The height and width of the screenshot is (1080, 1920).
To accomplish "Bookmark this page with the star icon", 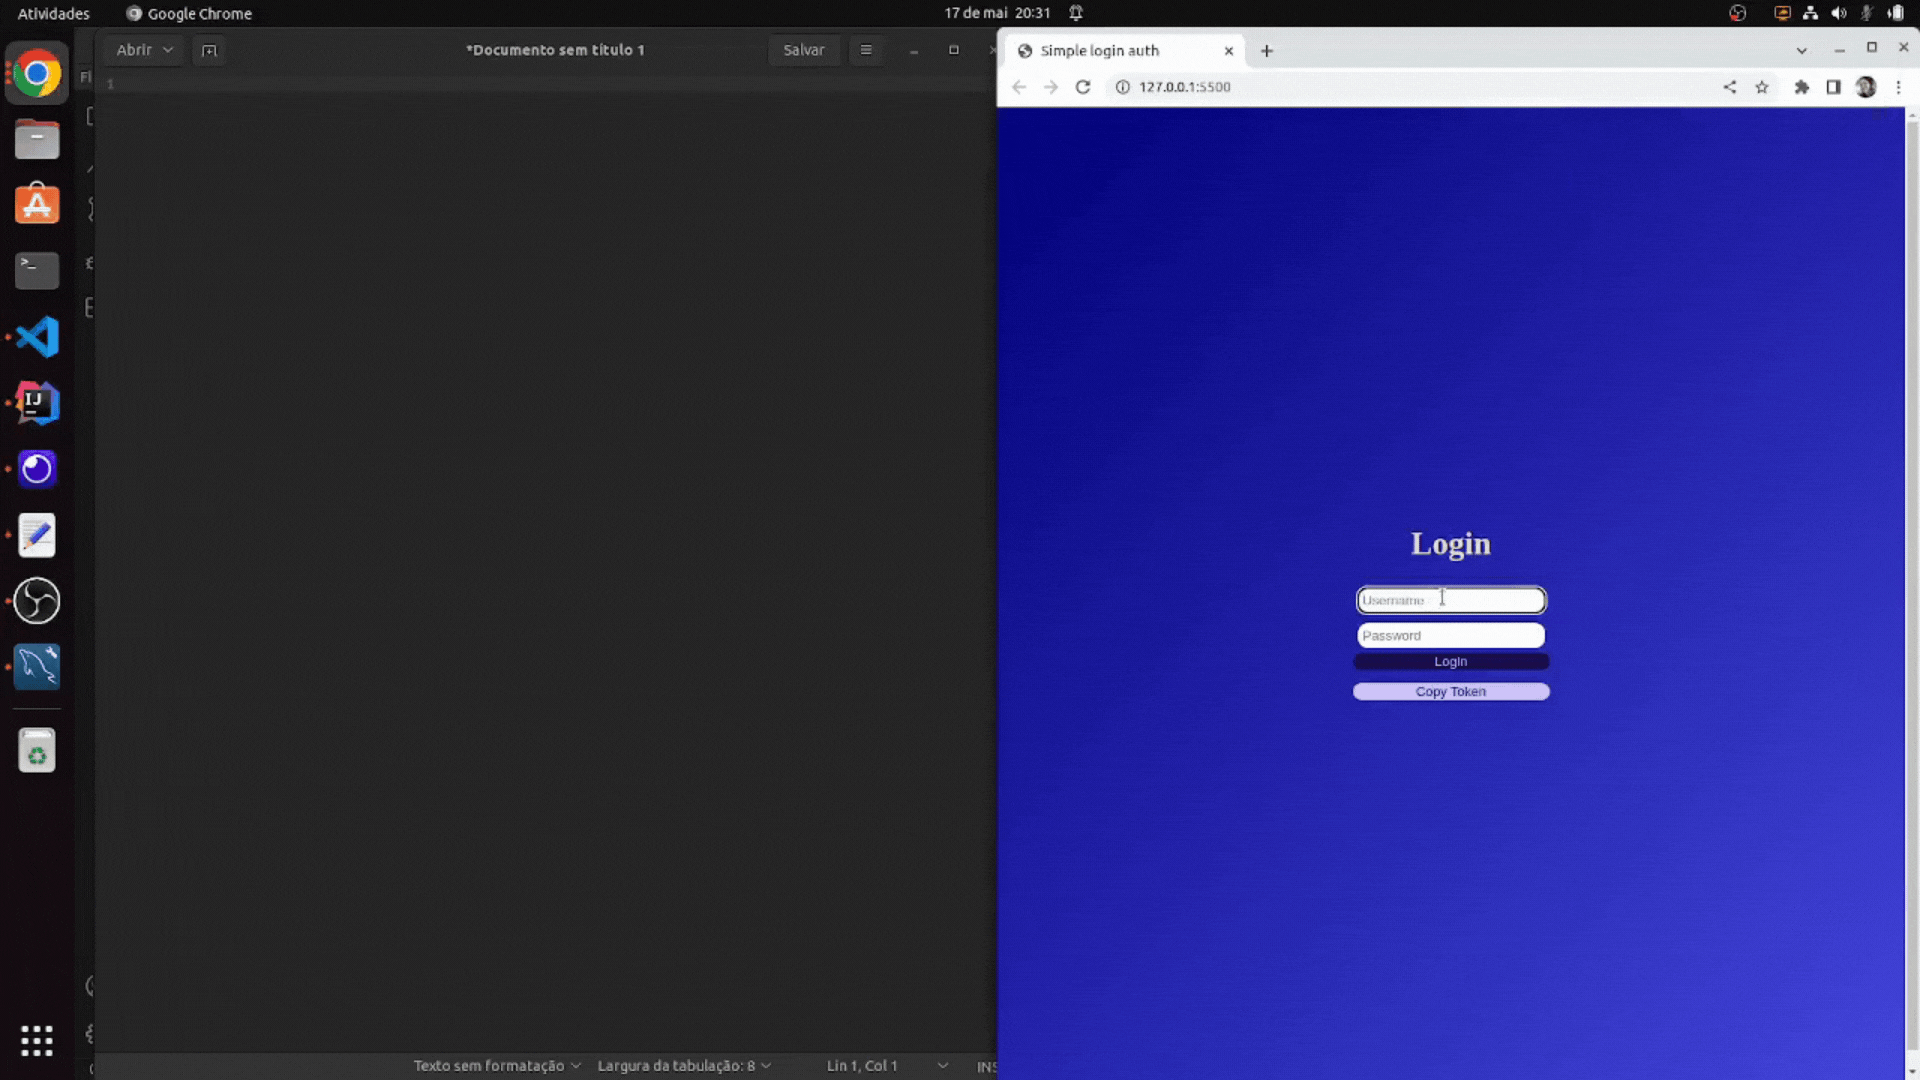I will [1762, 87].
